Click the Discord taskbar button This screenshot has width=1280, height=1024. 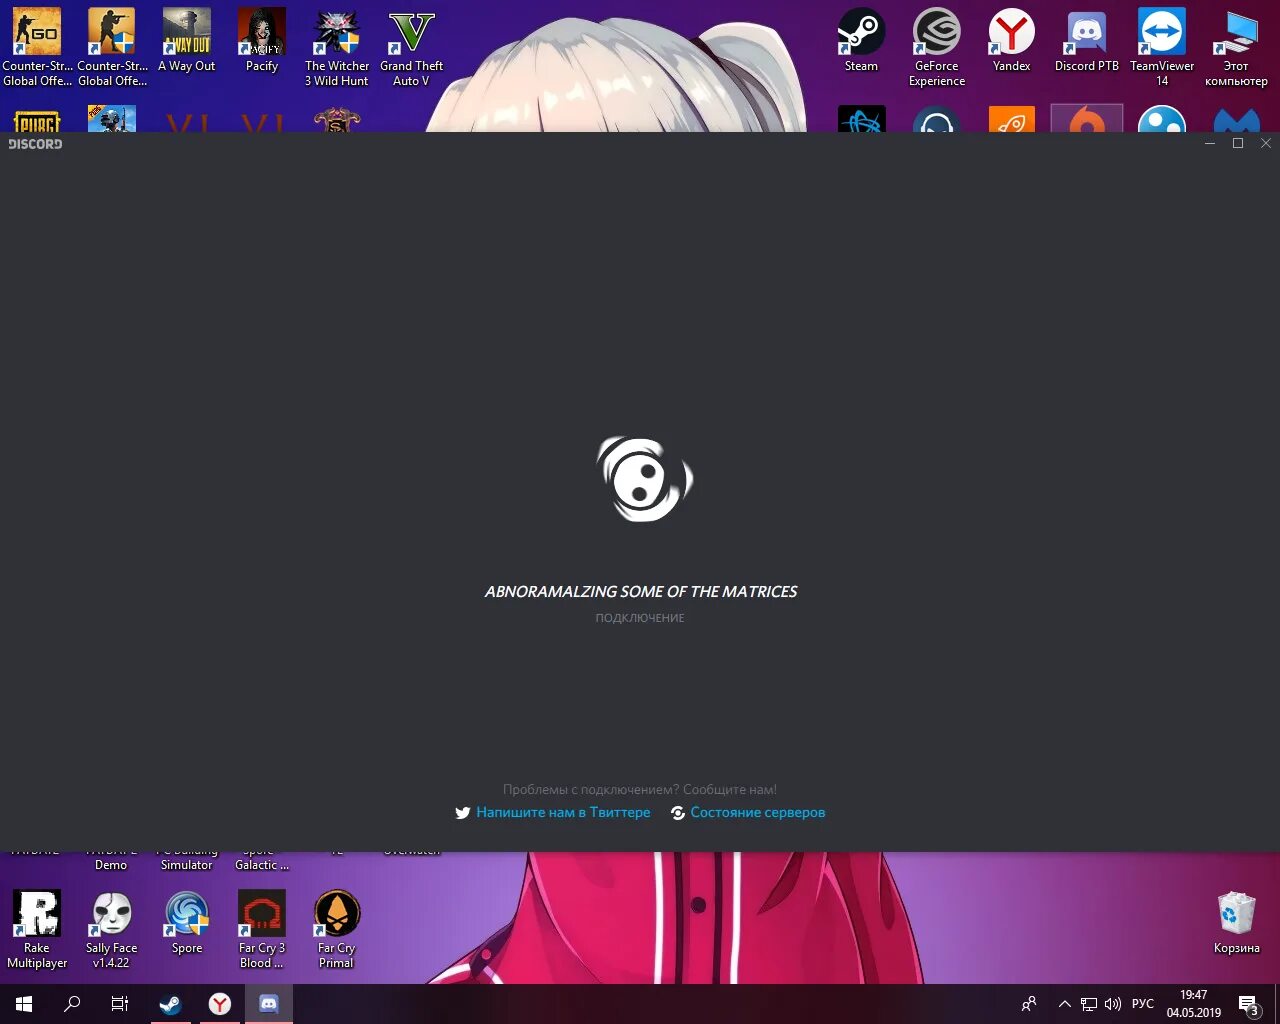pyautogui.click(x=269, y=1004)
